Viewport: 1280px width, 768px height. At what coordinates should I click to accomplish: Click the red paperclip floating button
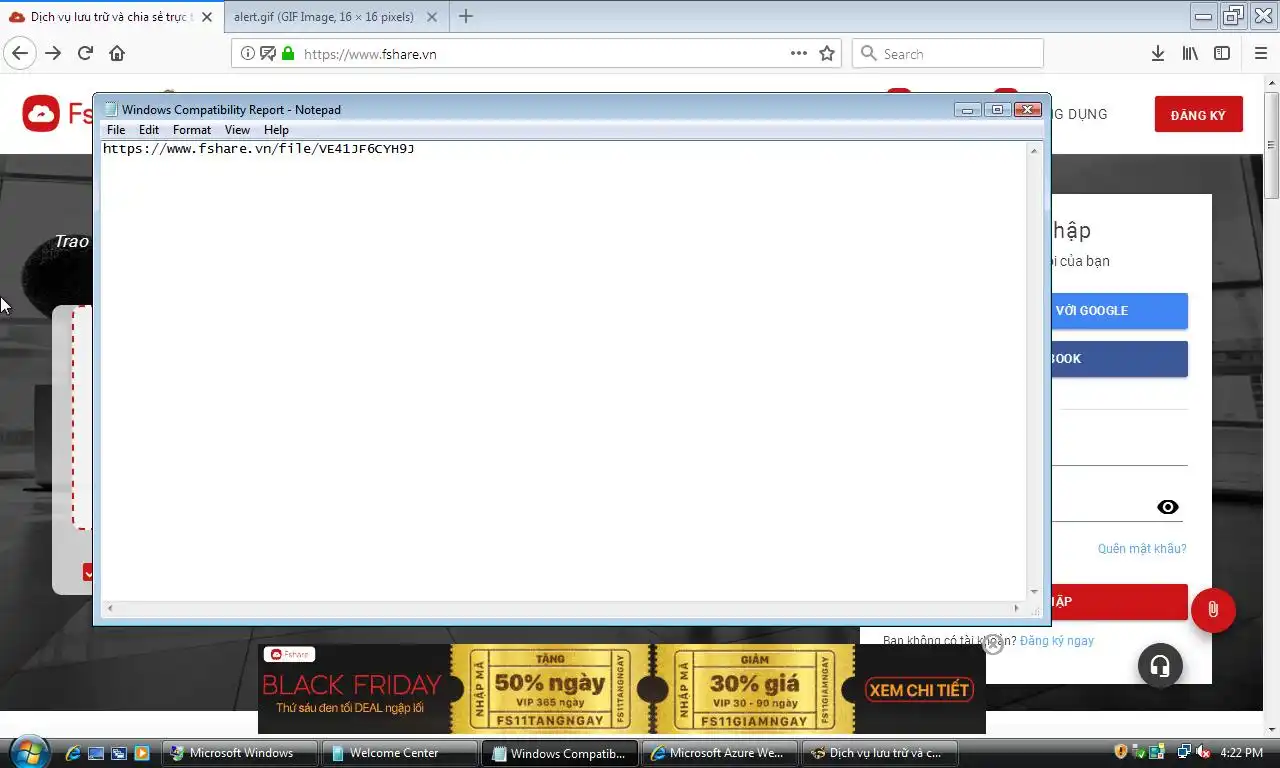click(x=1213, y=610)
